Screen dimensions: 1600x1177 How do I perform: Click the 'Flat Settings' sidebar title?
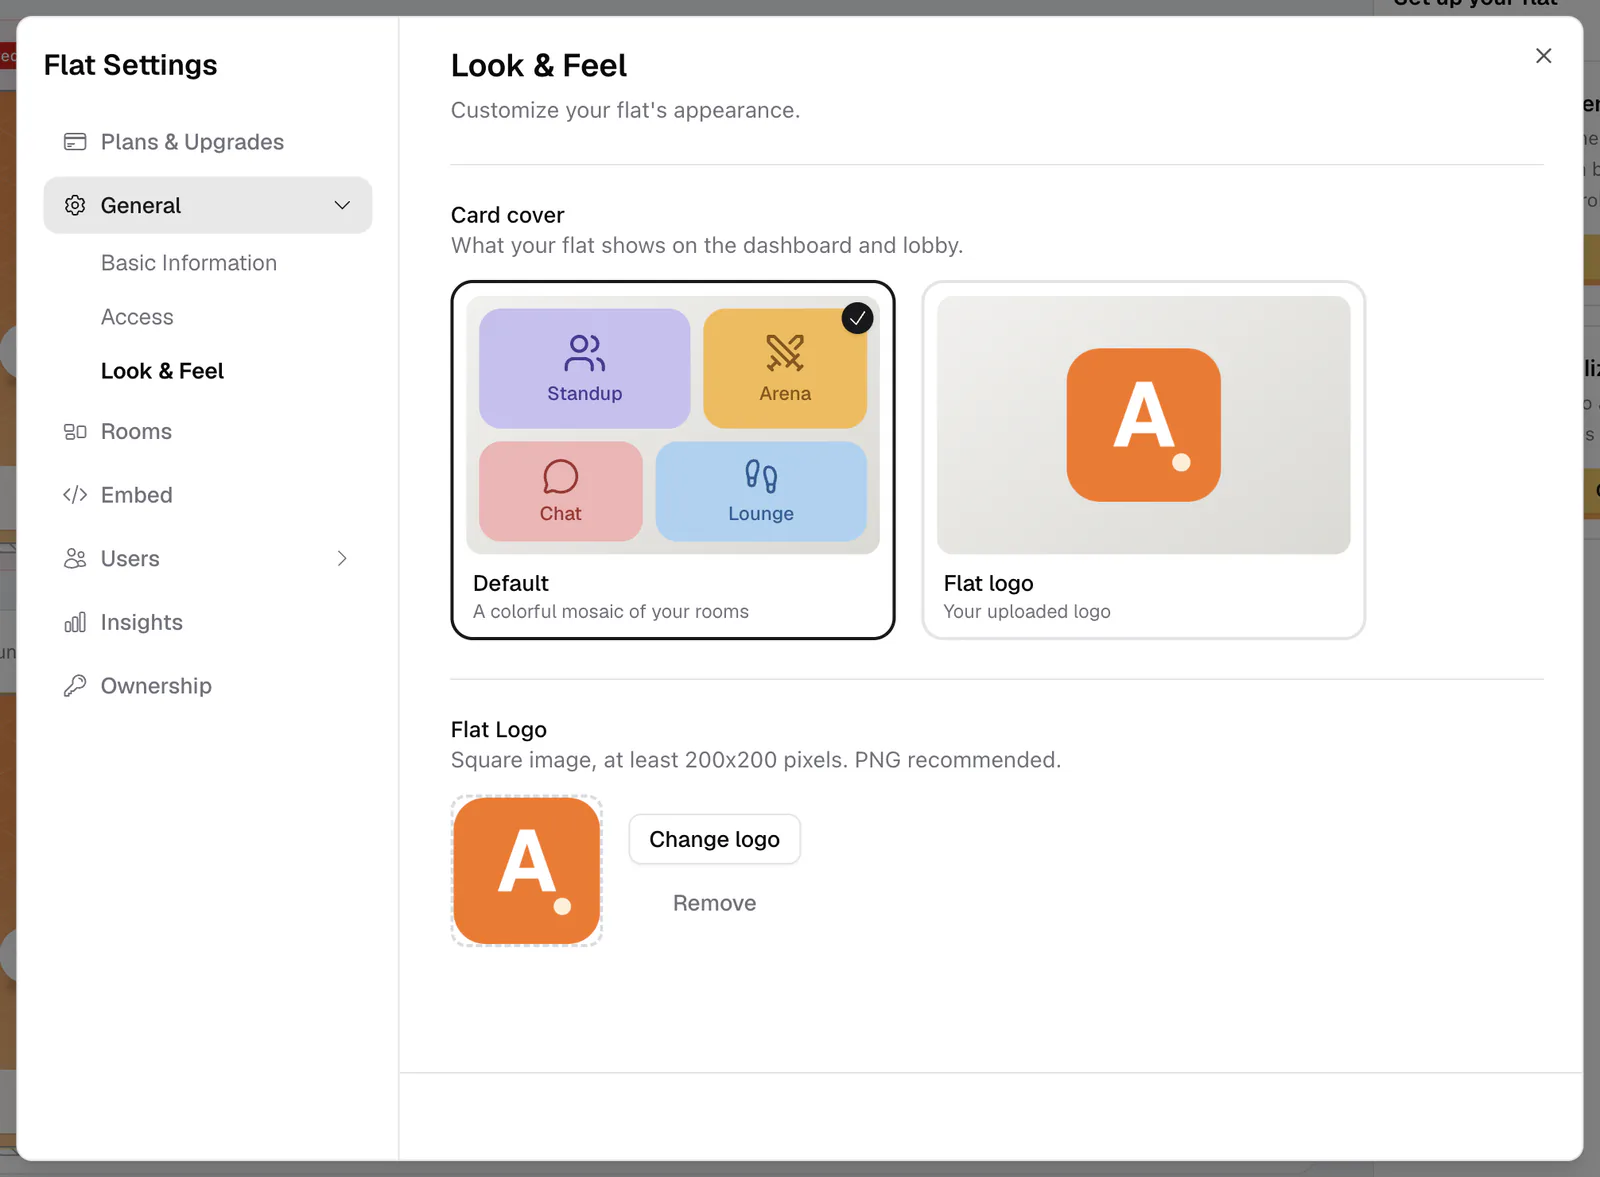(x=131, y=65)
